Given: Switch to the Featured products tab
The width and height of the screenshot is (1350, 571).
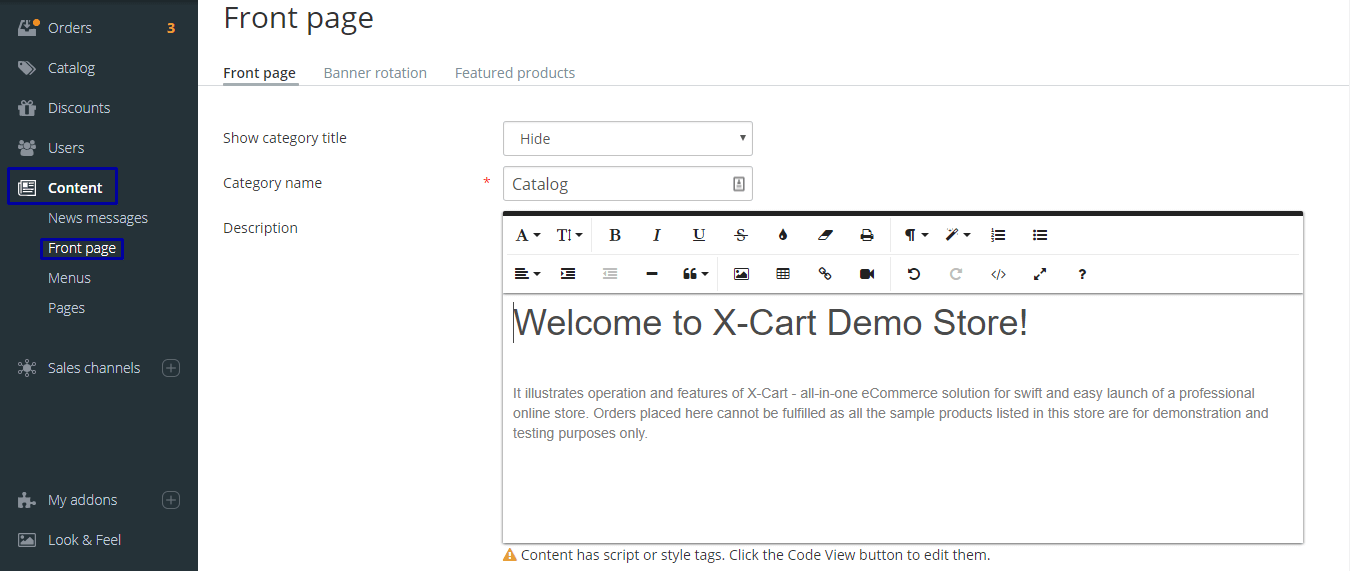Looking at the screenshot, I should [515, 73].
